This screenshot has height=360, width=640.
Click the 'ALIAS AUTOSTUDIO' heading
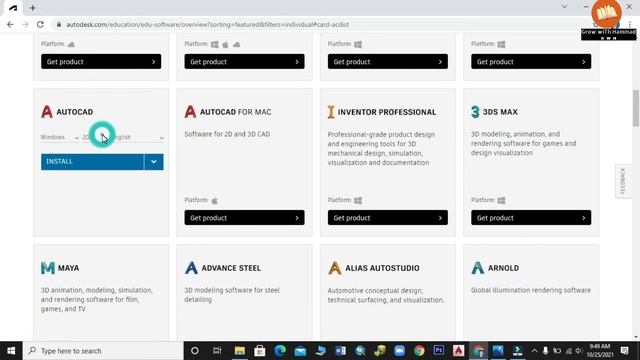382,268
